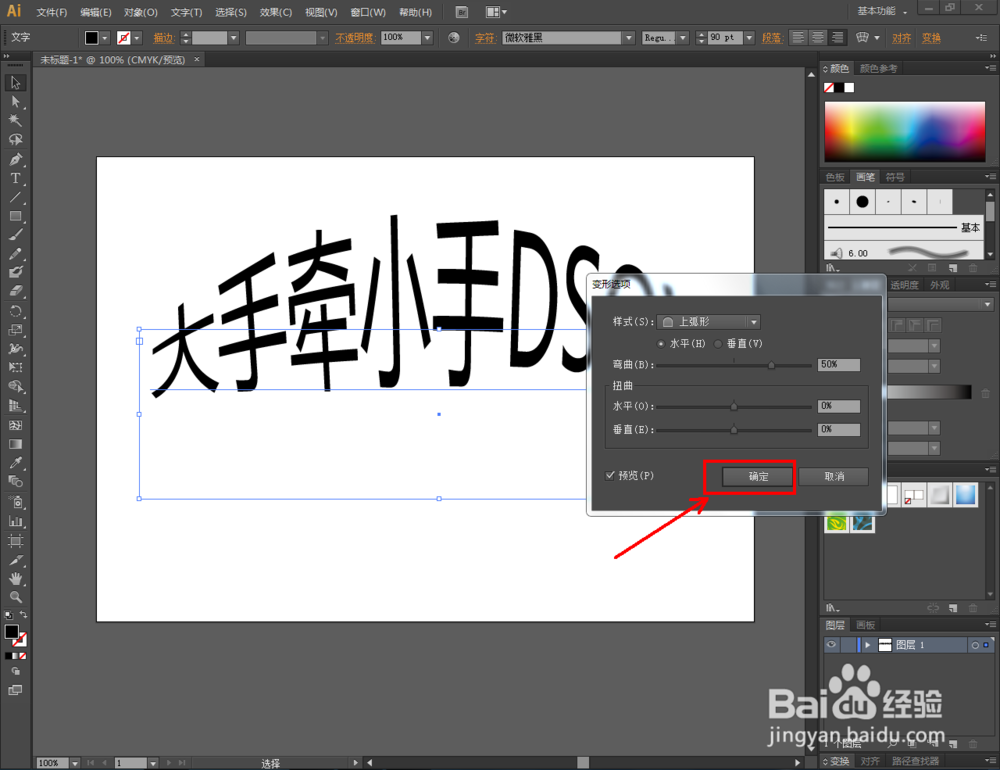This screenshot has width=1000, height=770.
Task: Click the 变换 link in control bar
Action: [931, 38]
